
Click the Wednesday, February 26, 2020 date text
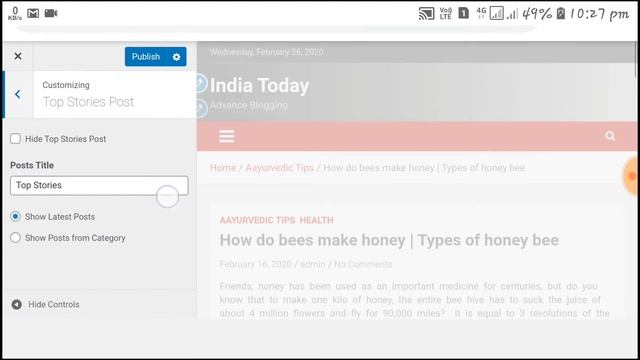(267, 52)
